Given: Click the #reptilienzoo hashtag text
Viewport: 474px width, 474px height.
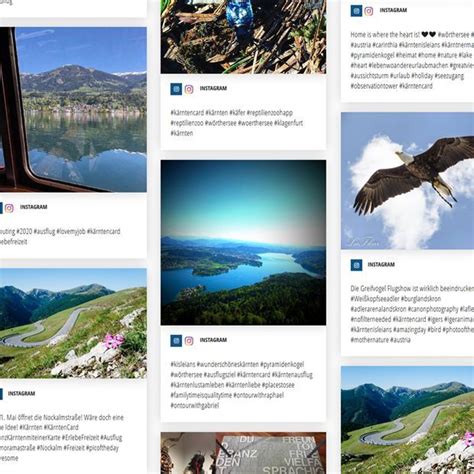Looking at the screenshot, I should coord(187,123).
